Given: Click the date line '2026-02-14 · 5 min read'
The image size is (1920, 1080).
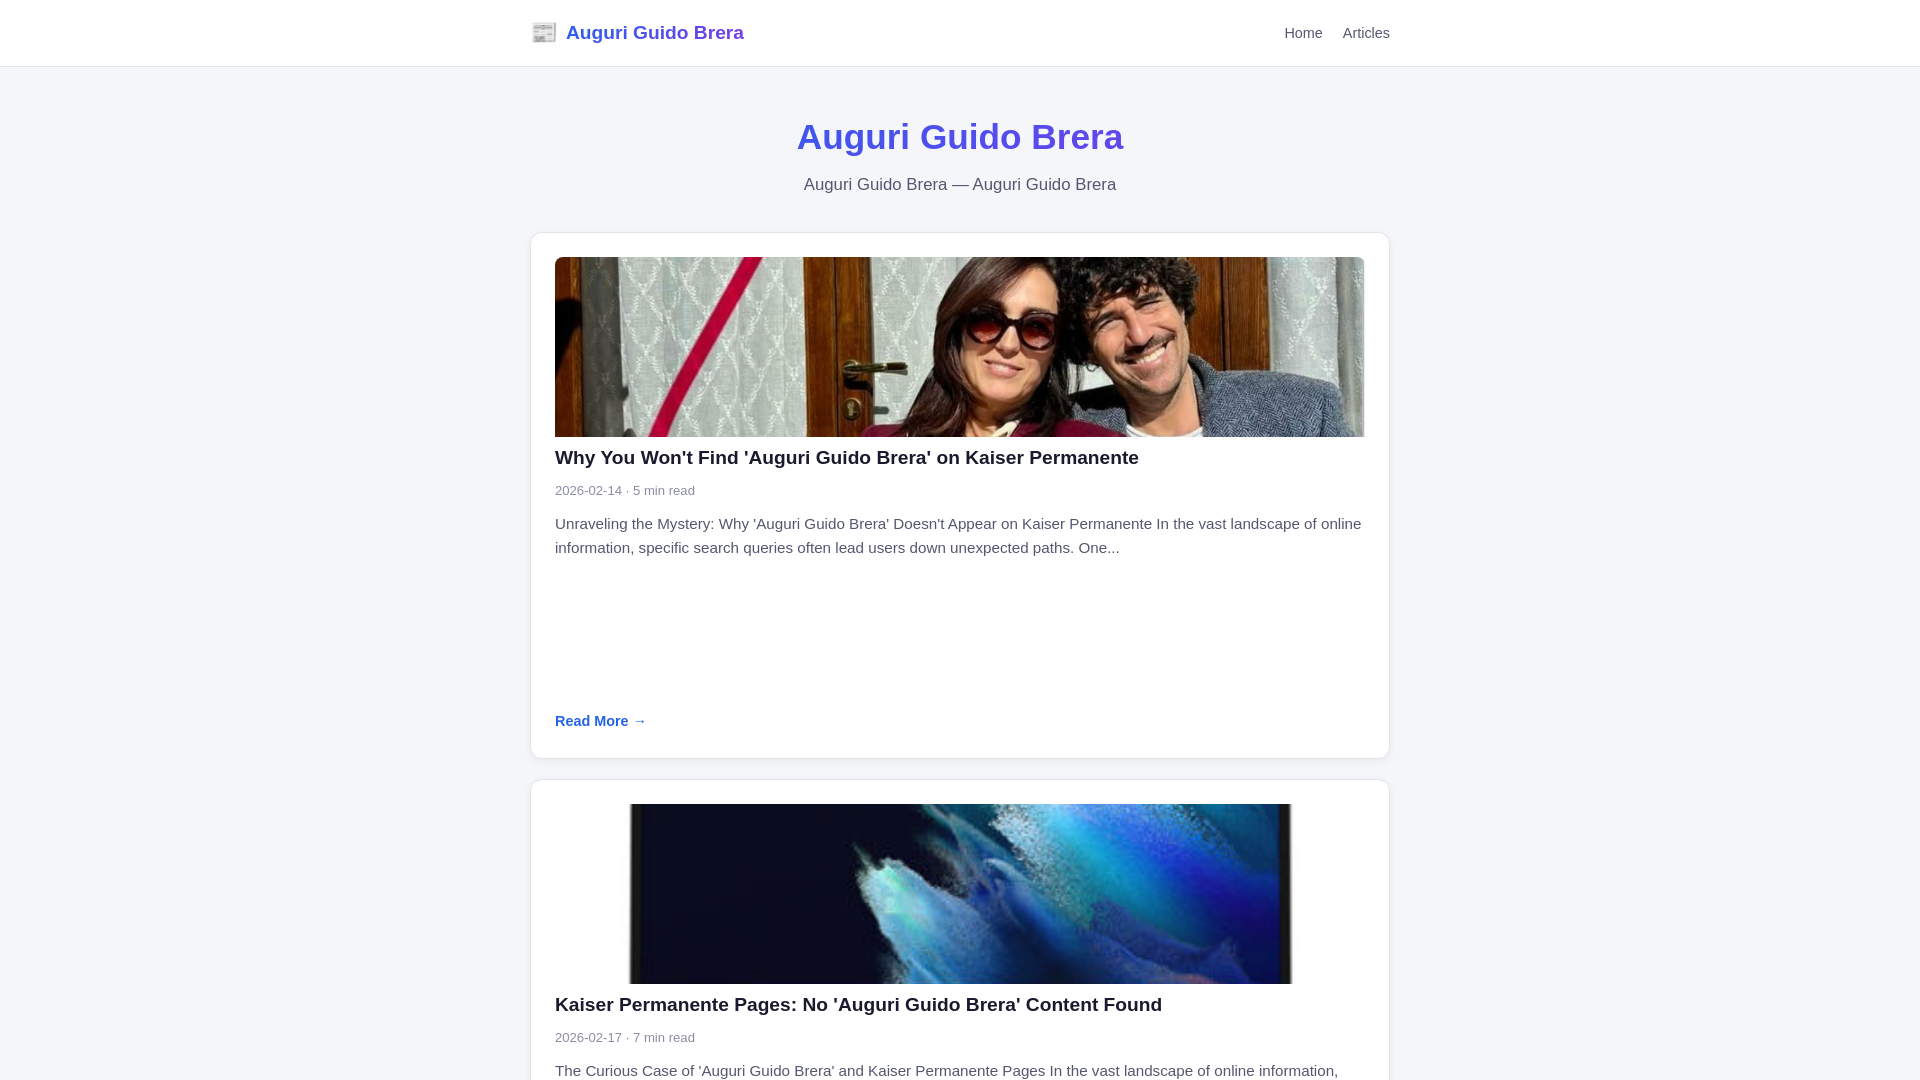Looking at the screenshot, I should coord(625,491).
